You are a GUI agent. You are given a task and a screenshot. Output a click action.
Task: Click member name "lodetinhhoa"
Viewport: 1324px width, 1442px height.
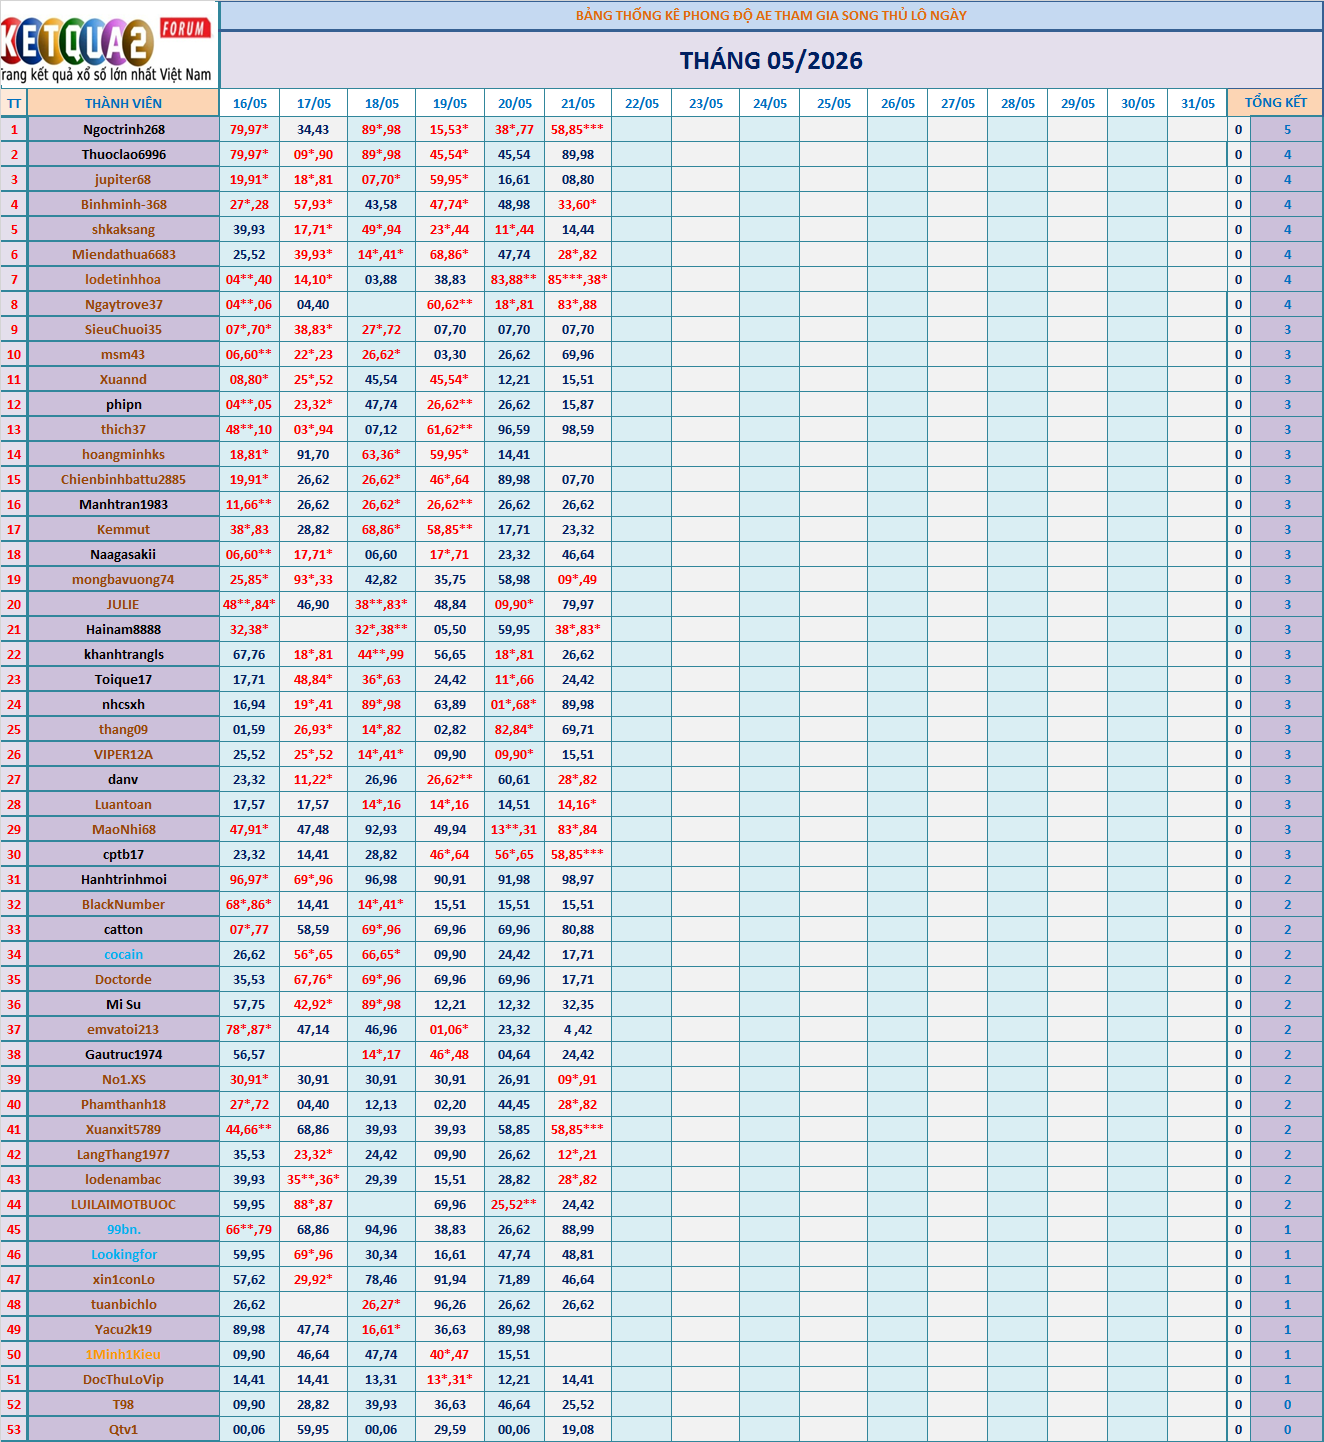pyautogui.click(x=123, y=279)
